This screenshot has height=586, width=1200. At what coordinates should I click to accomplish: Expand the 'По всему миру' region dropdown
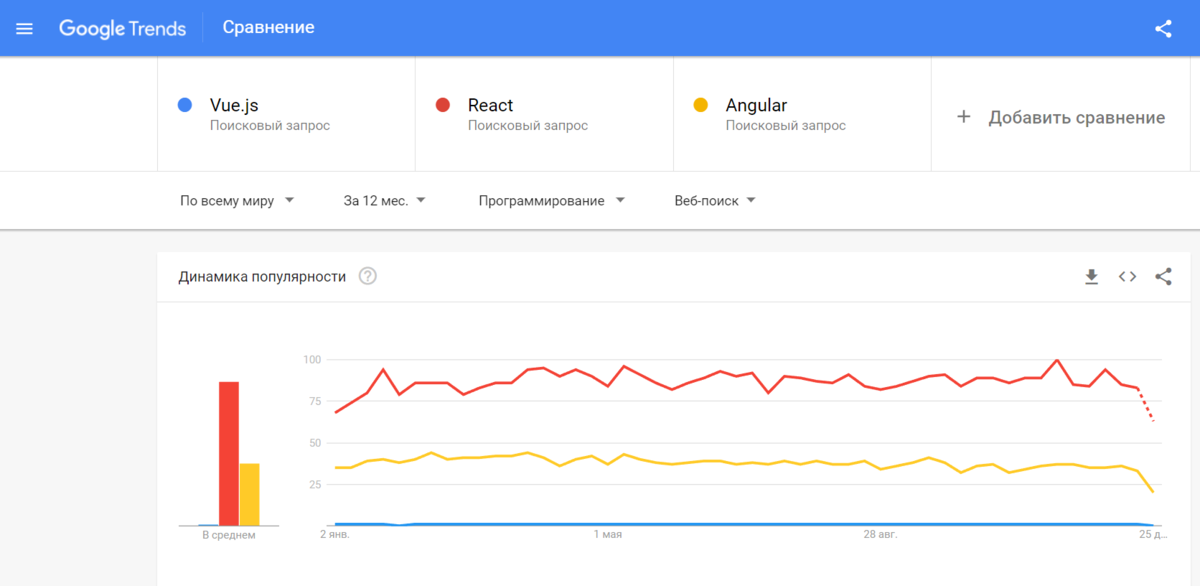(x=237, y=201)
